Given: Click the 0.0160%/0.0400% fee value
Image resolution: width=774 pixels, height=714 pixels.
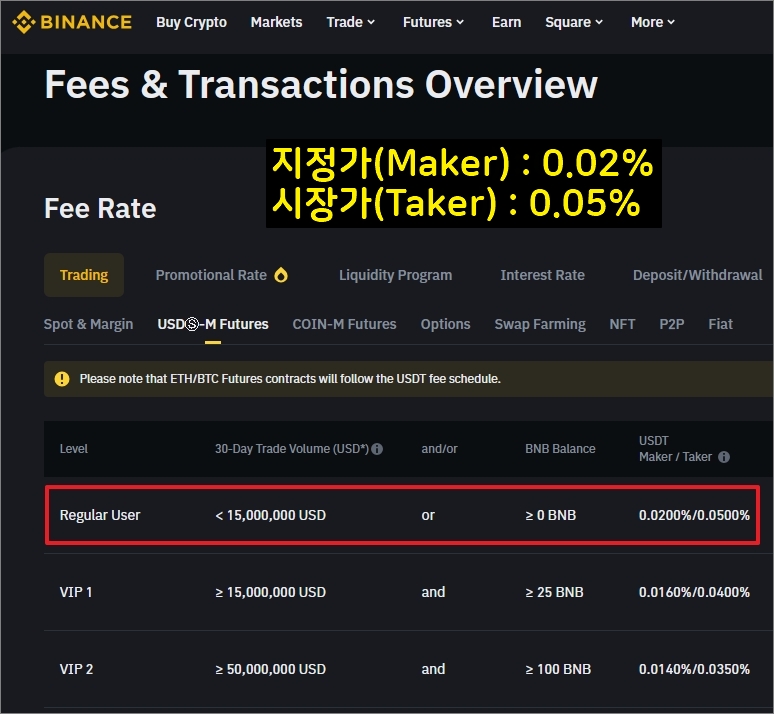Looking at the screenshot, I should [x=694, y=592].
